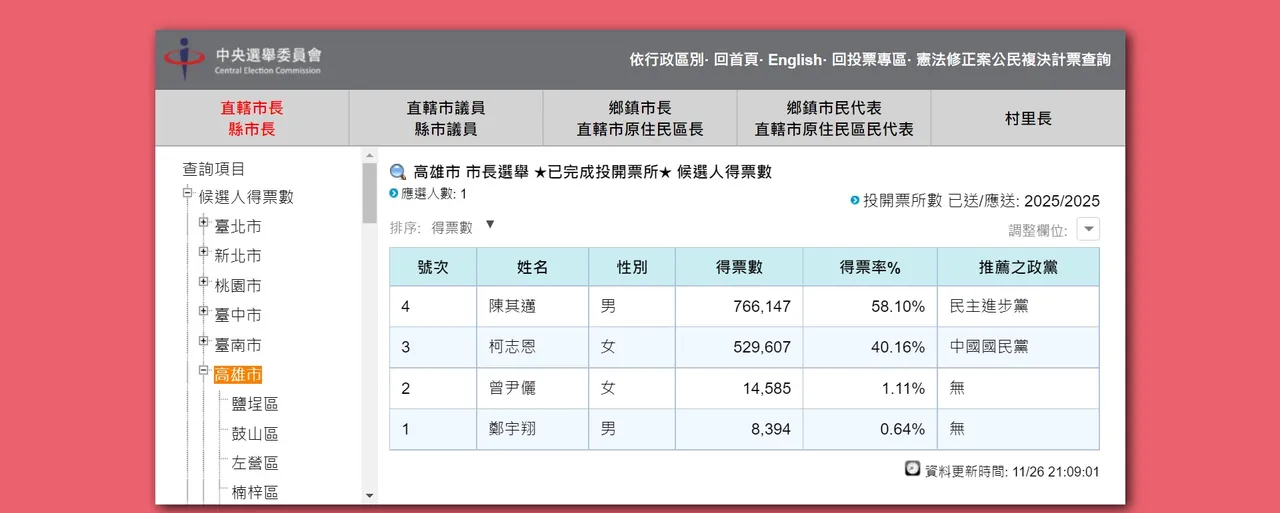Expand the 臺中市 tree node
This screenshot has width=1280, height=513.
[203, 311]
